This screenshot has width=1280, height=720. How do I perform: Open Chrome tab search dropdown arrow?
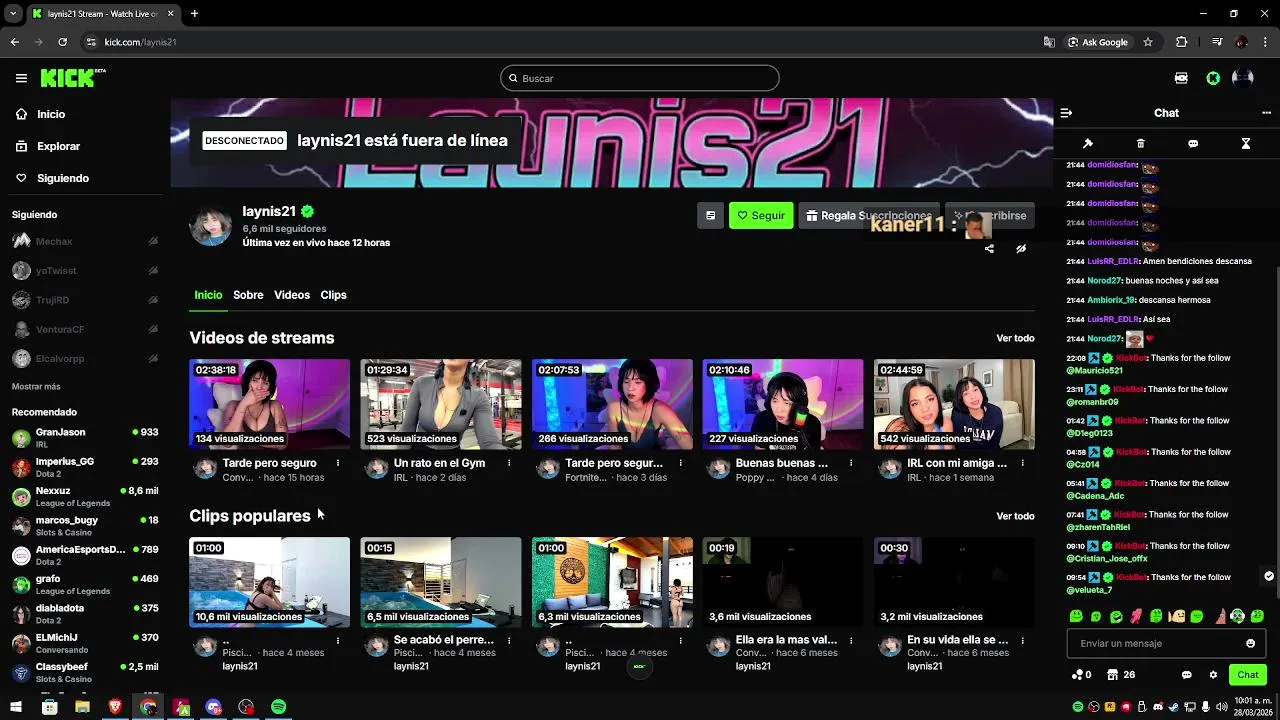[x=13, y=13]
